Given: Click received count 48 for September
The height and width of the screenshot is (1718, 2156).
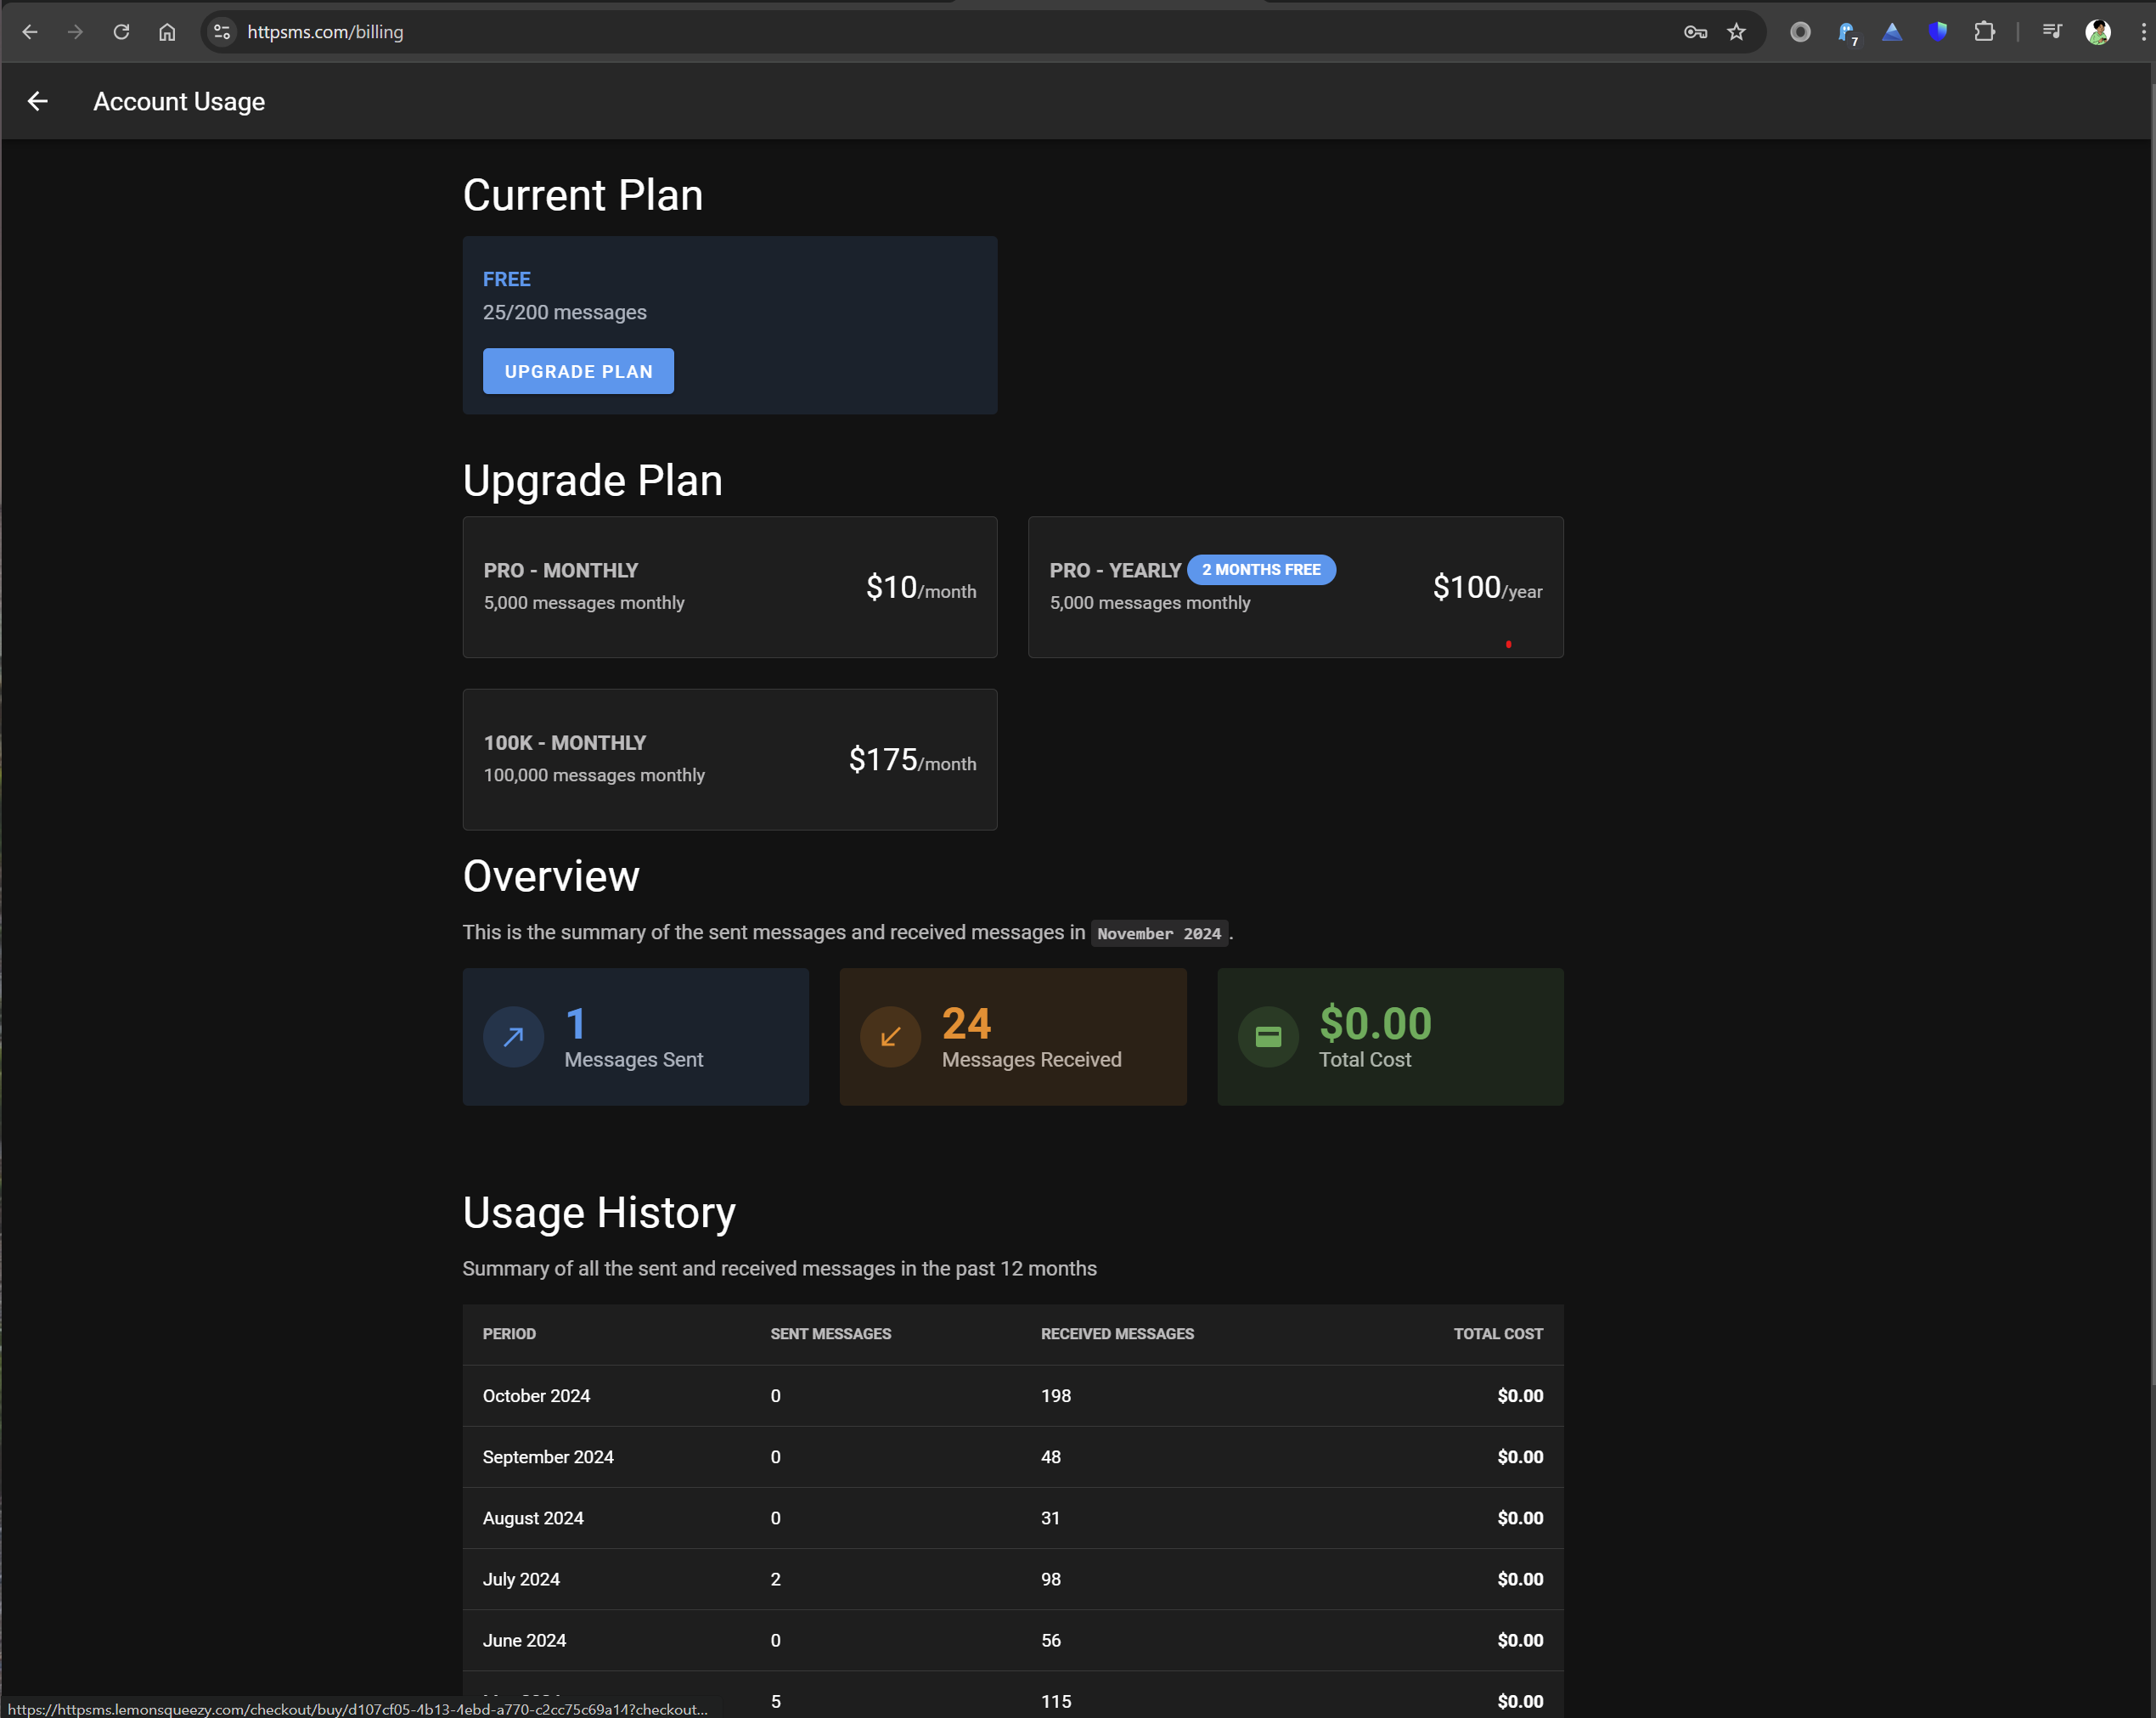Looking at the screenshot, I should (1051, 1457).
